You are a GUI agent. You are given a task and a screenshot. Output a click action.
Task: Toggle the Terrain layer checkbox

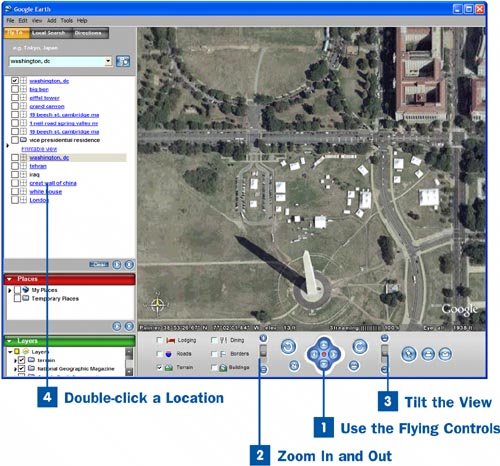tap(160, 367)
